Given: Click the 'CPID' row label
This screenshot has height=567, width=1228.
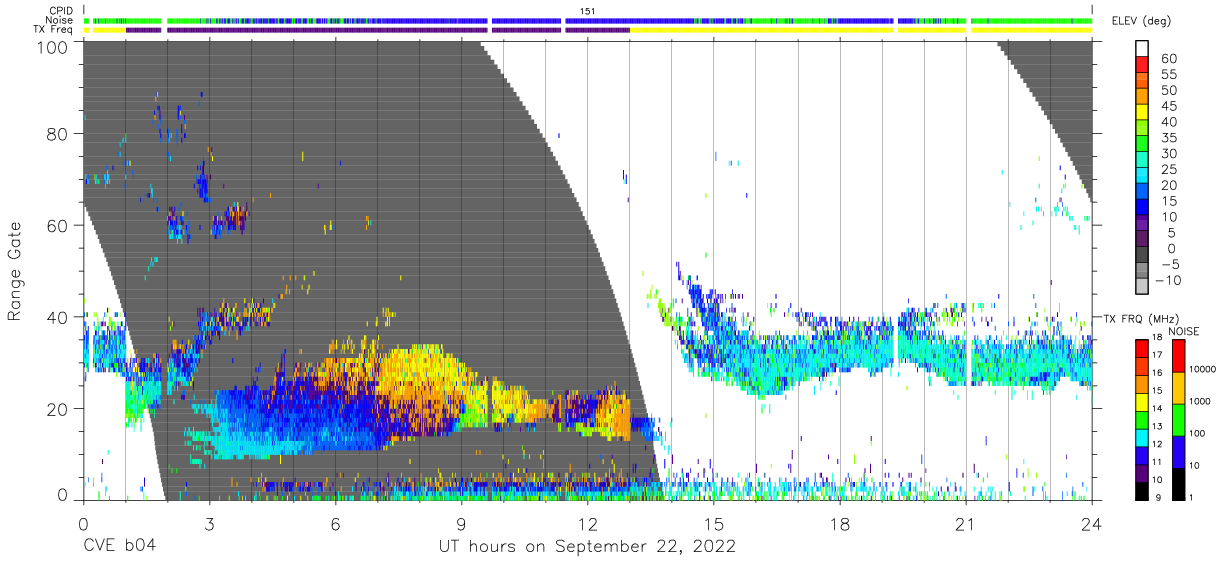Looking at the screenshot, I should [x=60, y=10].
